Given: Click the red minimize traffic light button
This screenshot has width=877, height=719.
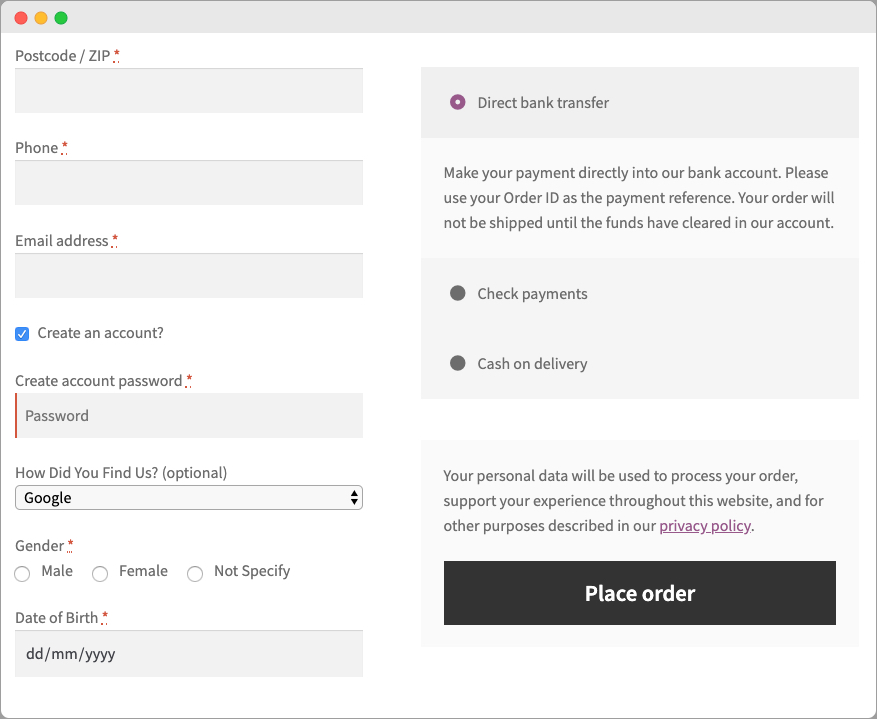Looking at the screenshot, I should point(22,17).
